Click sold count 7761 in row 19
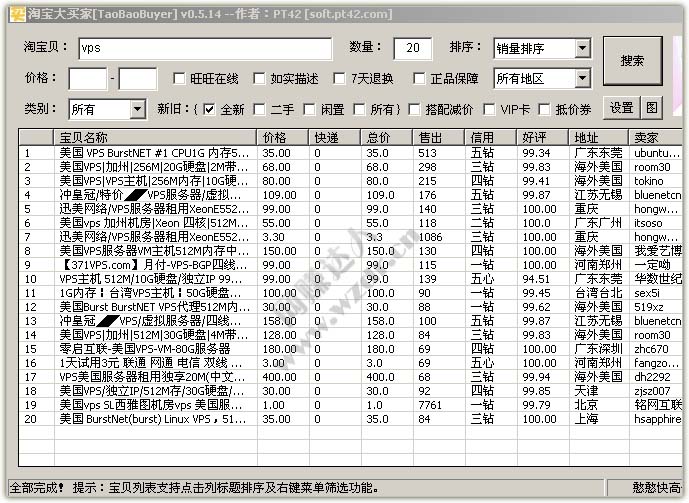689x503 pixels. point(430,405)
